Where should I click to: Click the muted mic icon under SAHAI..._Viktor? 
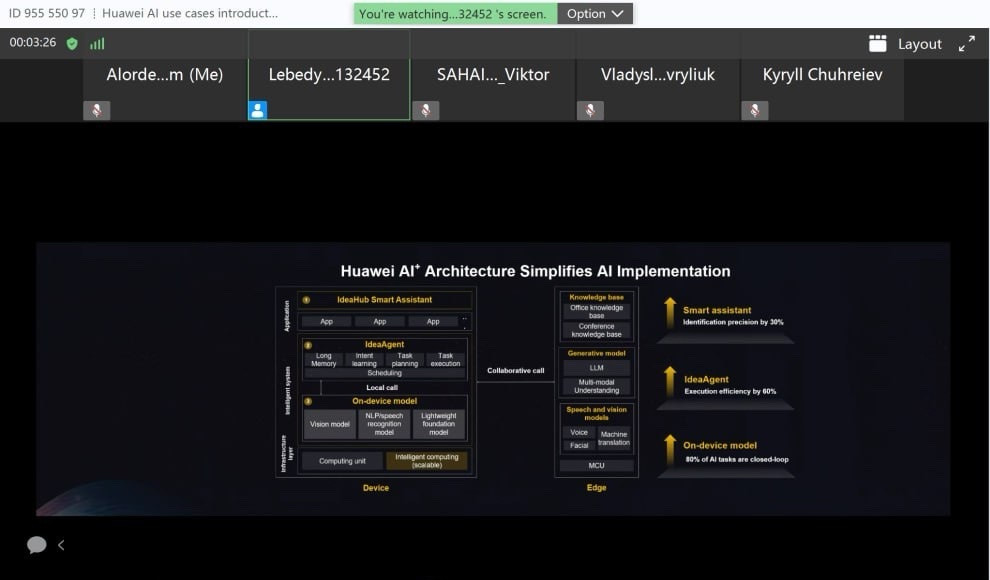(x=426, y=110)
